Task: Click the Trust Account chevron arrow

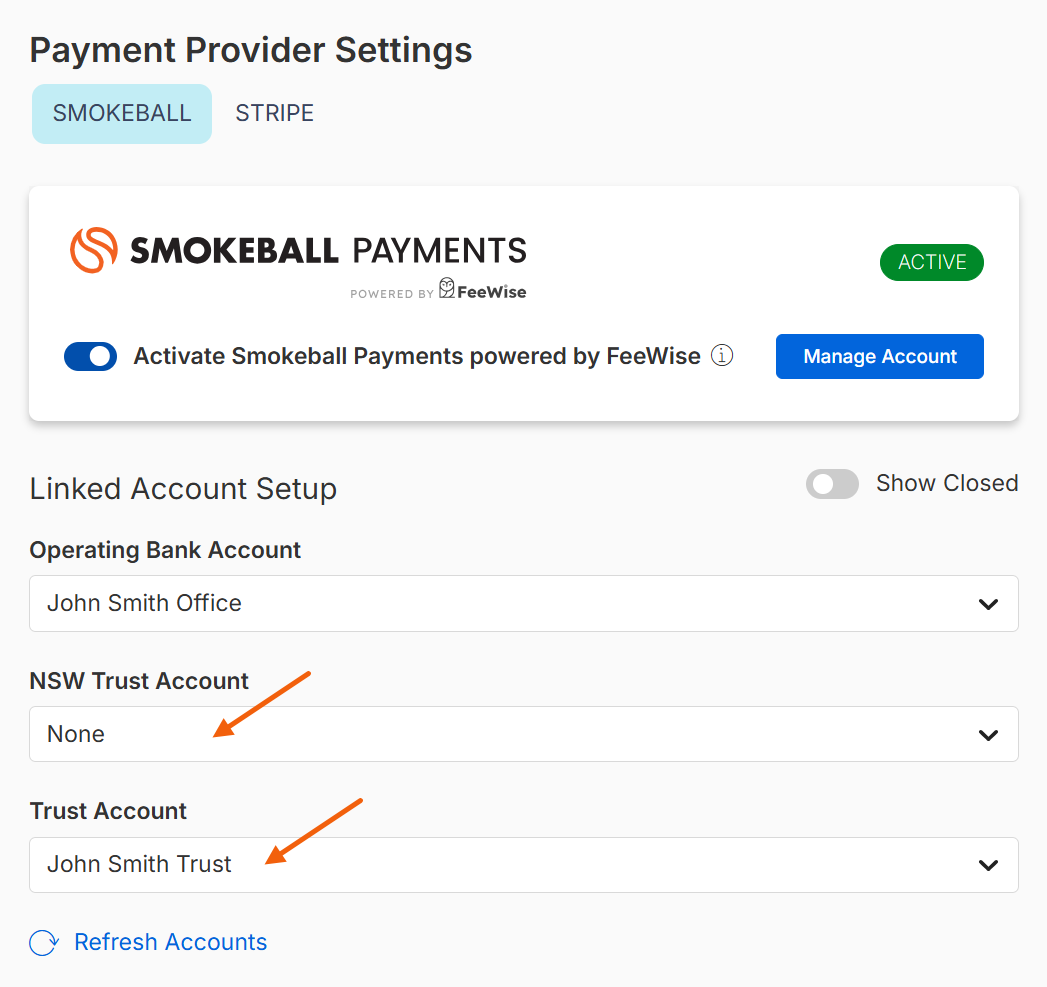Action: click(988, 865)
